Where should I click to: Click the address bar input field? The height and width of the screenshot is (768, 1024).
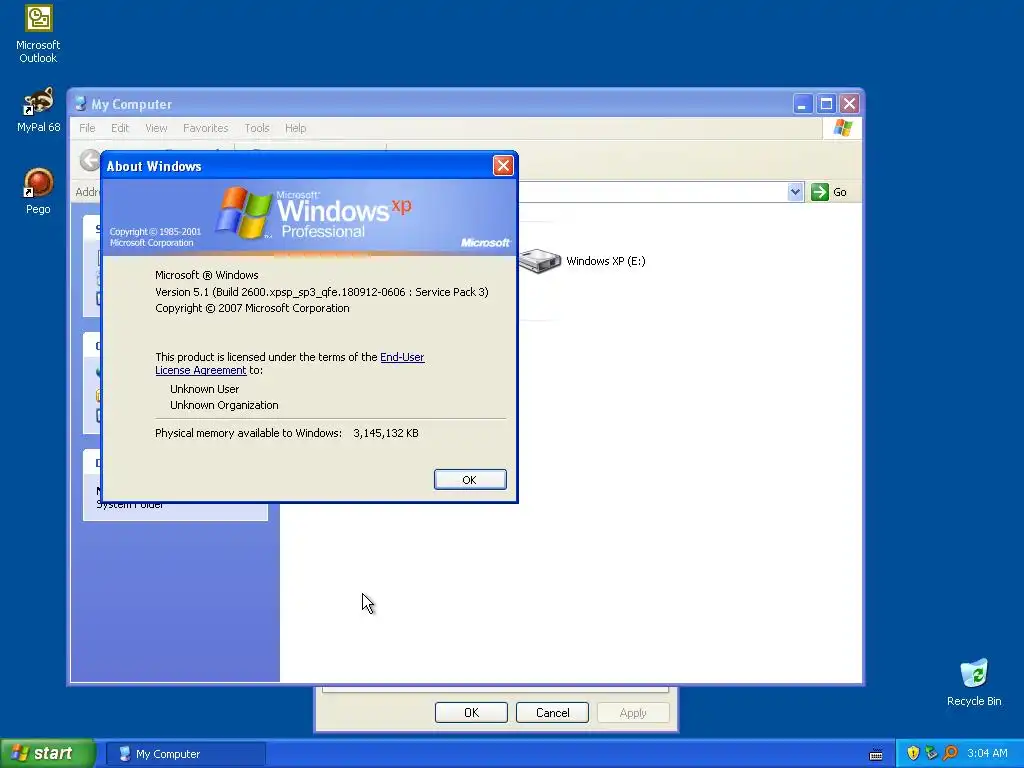[652, 192]
